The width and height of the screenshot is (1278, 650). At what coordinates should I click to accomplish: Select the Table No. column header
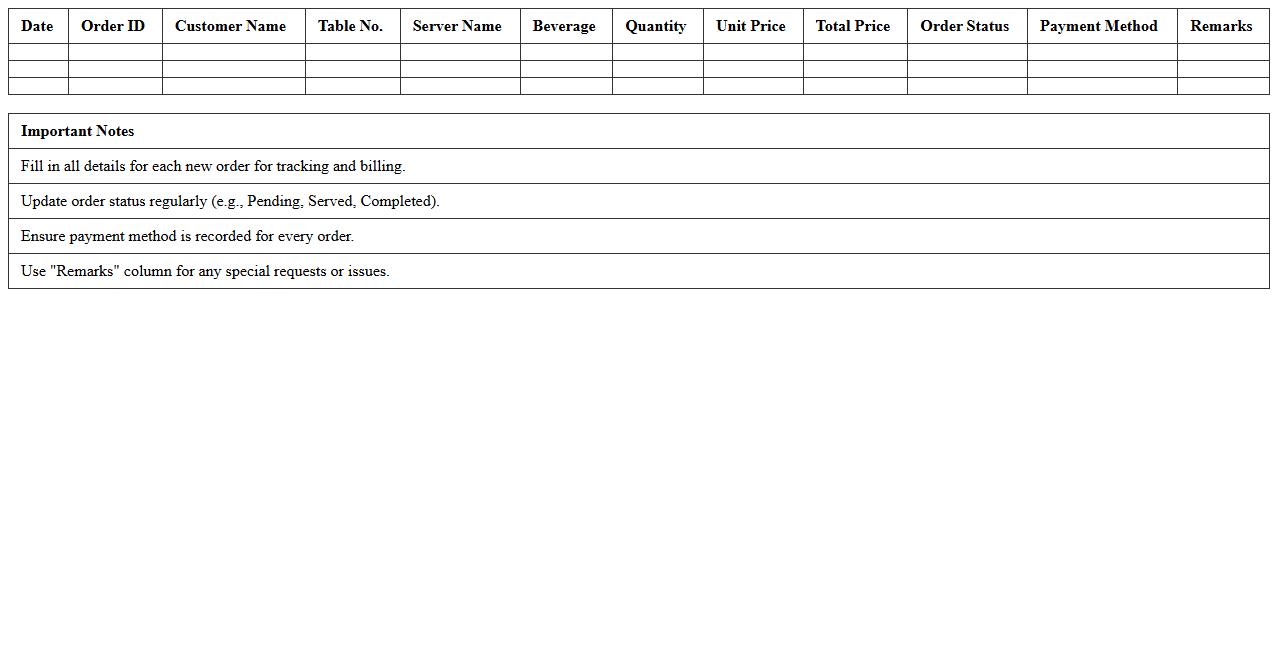point(350,26)
